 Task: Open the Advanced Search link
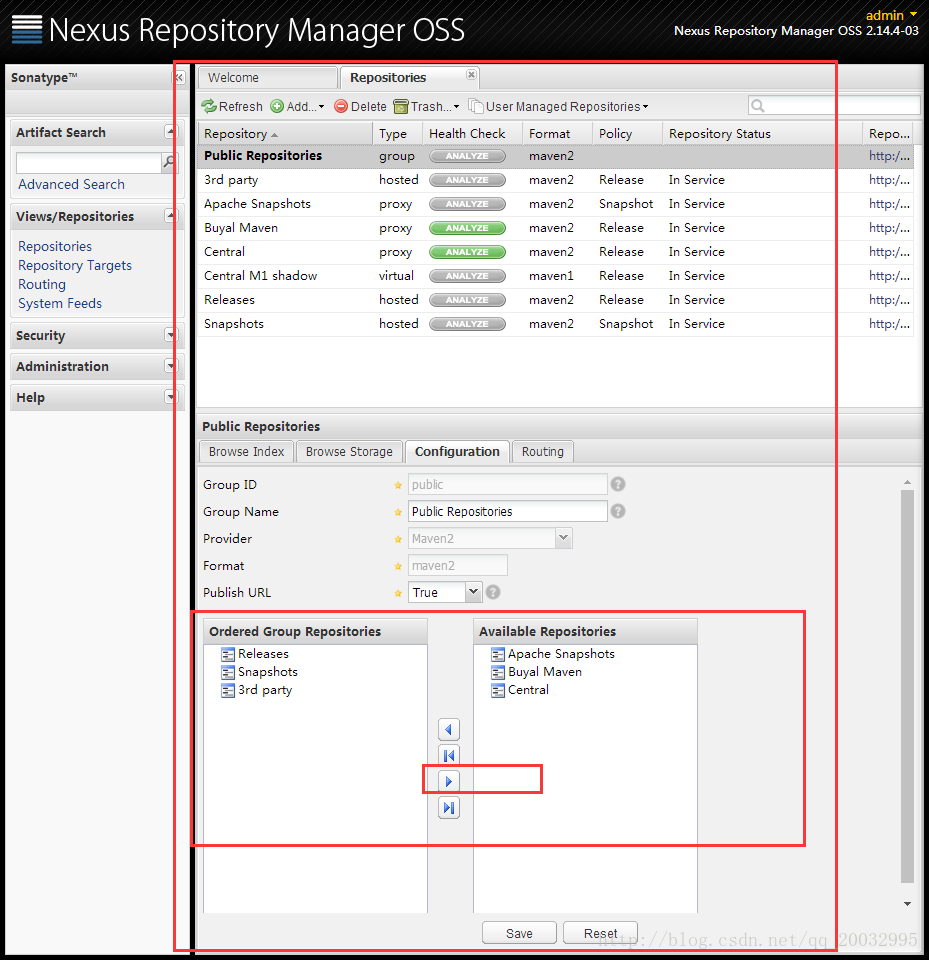(71, 184)
